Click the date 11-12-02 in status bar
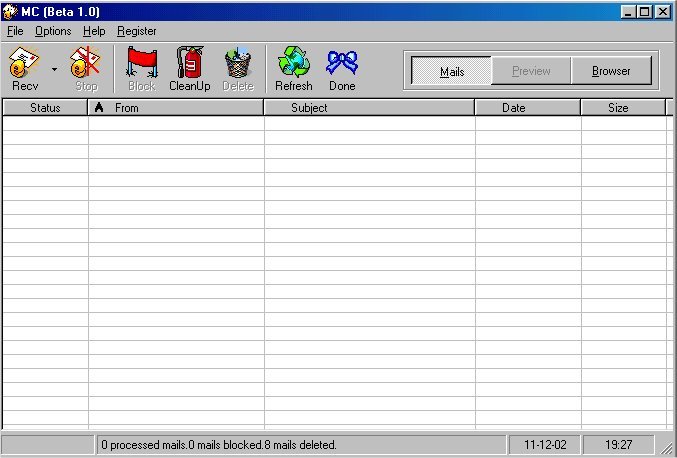 [x=545, y=445]
